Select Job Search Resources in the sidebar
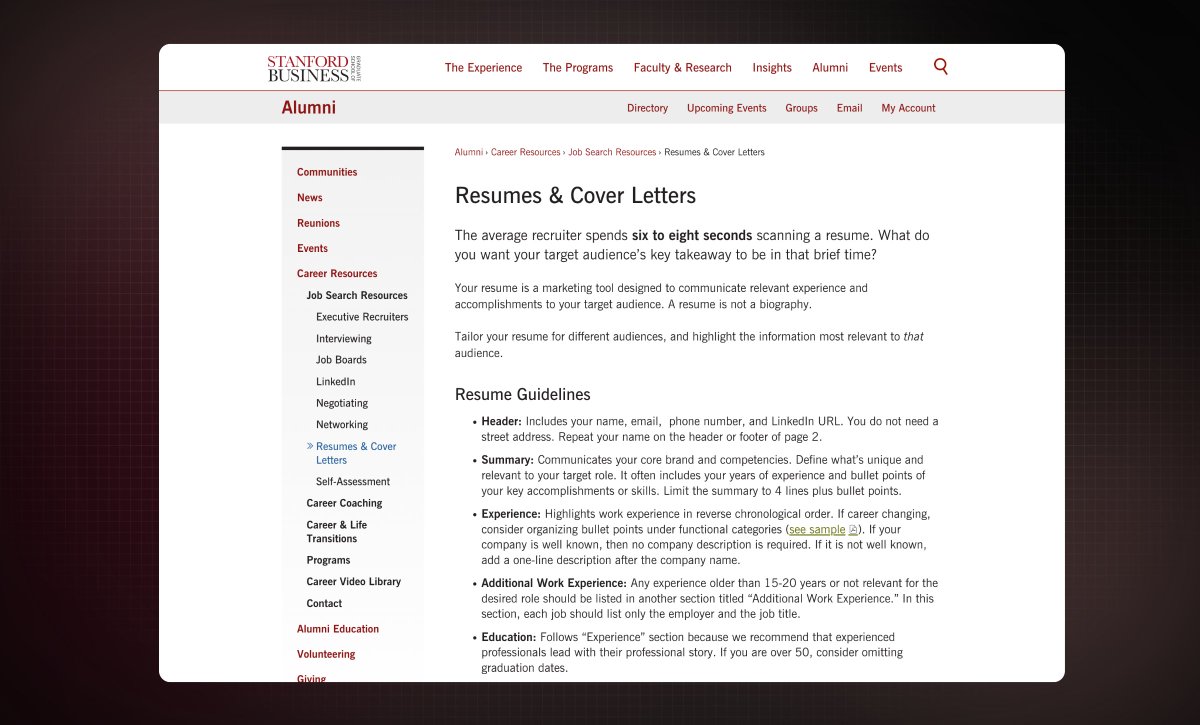This screenshot has height=725, width=1200. [x=357, y=295]
